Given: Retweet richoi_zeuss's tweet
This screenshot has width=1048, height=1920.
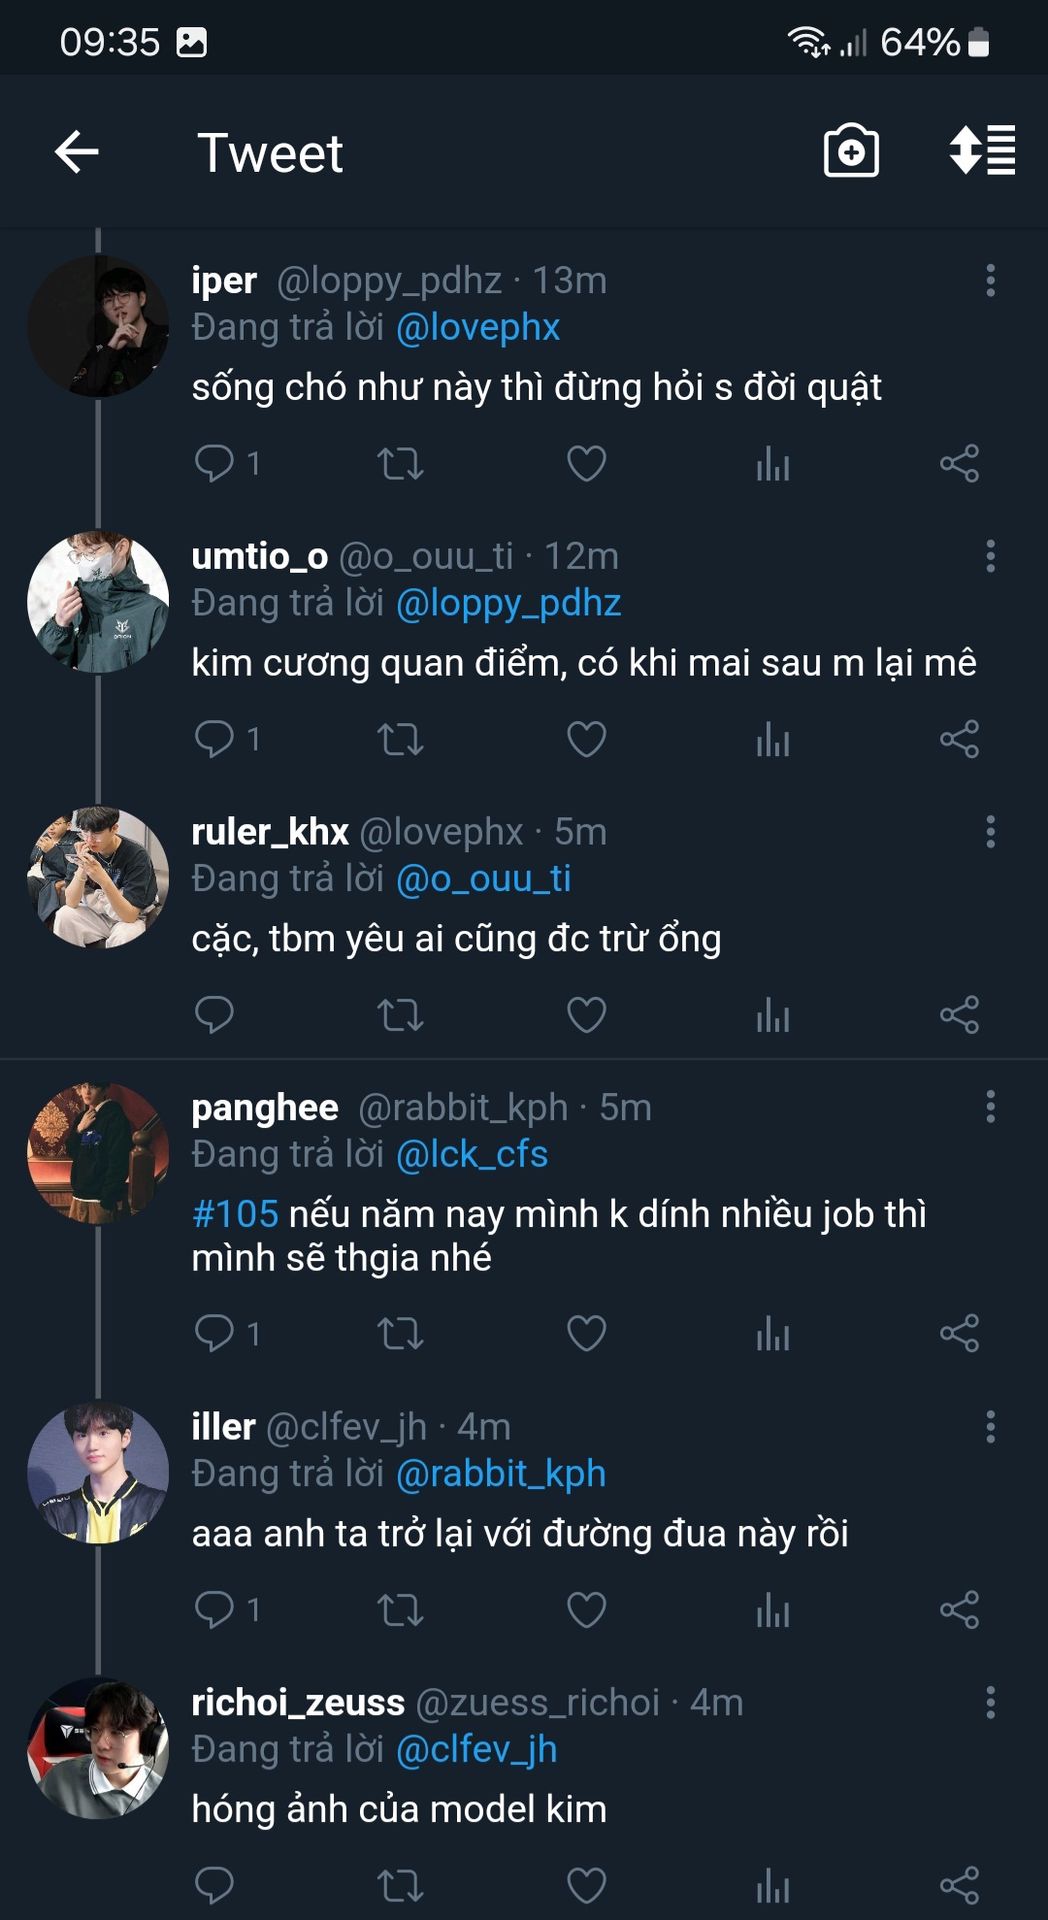Looking at the screenshot, I should click(400, 1886).
